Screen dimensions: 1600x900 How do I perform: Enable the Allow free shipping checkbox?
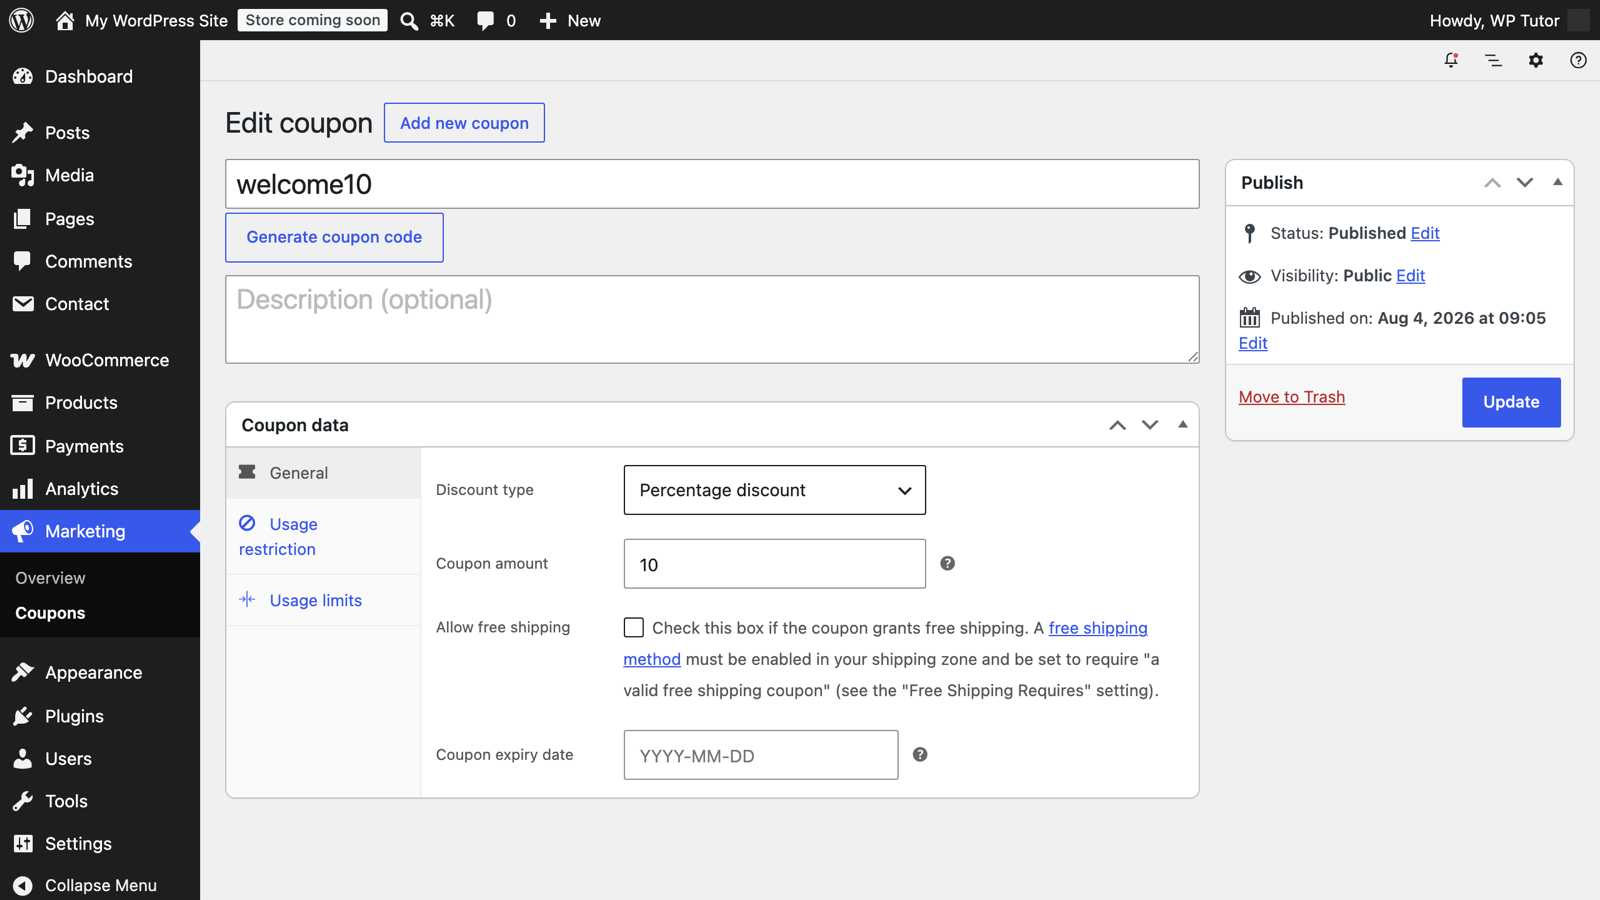[634, 627]
